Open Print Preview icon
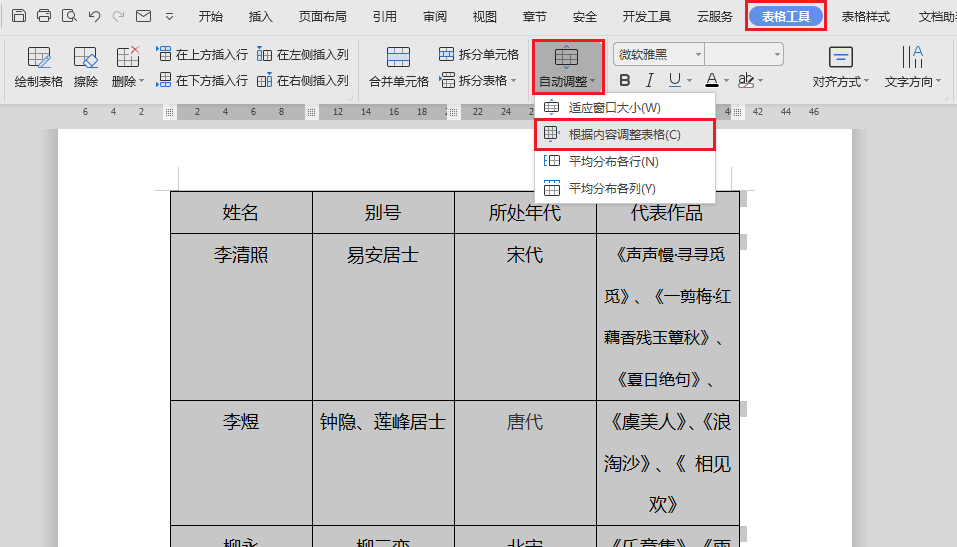Image resolution: width=957 pixels, height=547 pixels. click(x=69, y=16)
